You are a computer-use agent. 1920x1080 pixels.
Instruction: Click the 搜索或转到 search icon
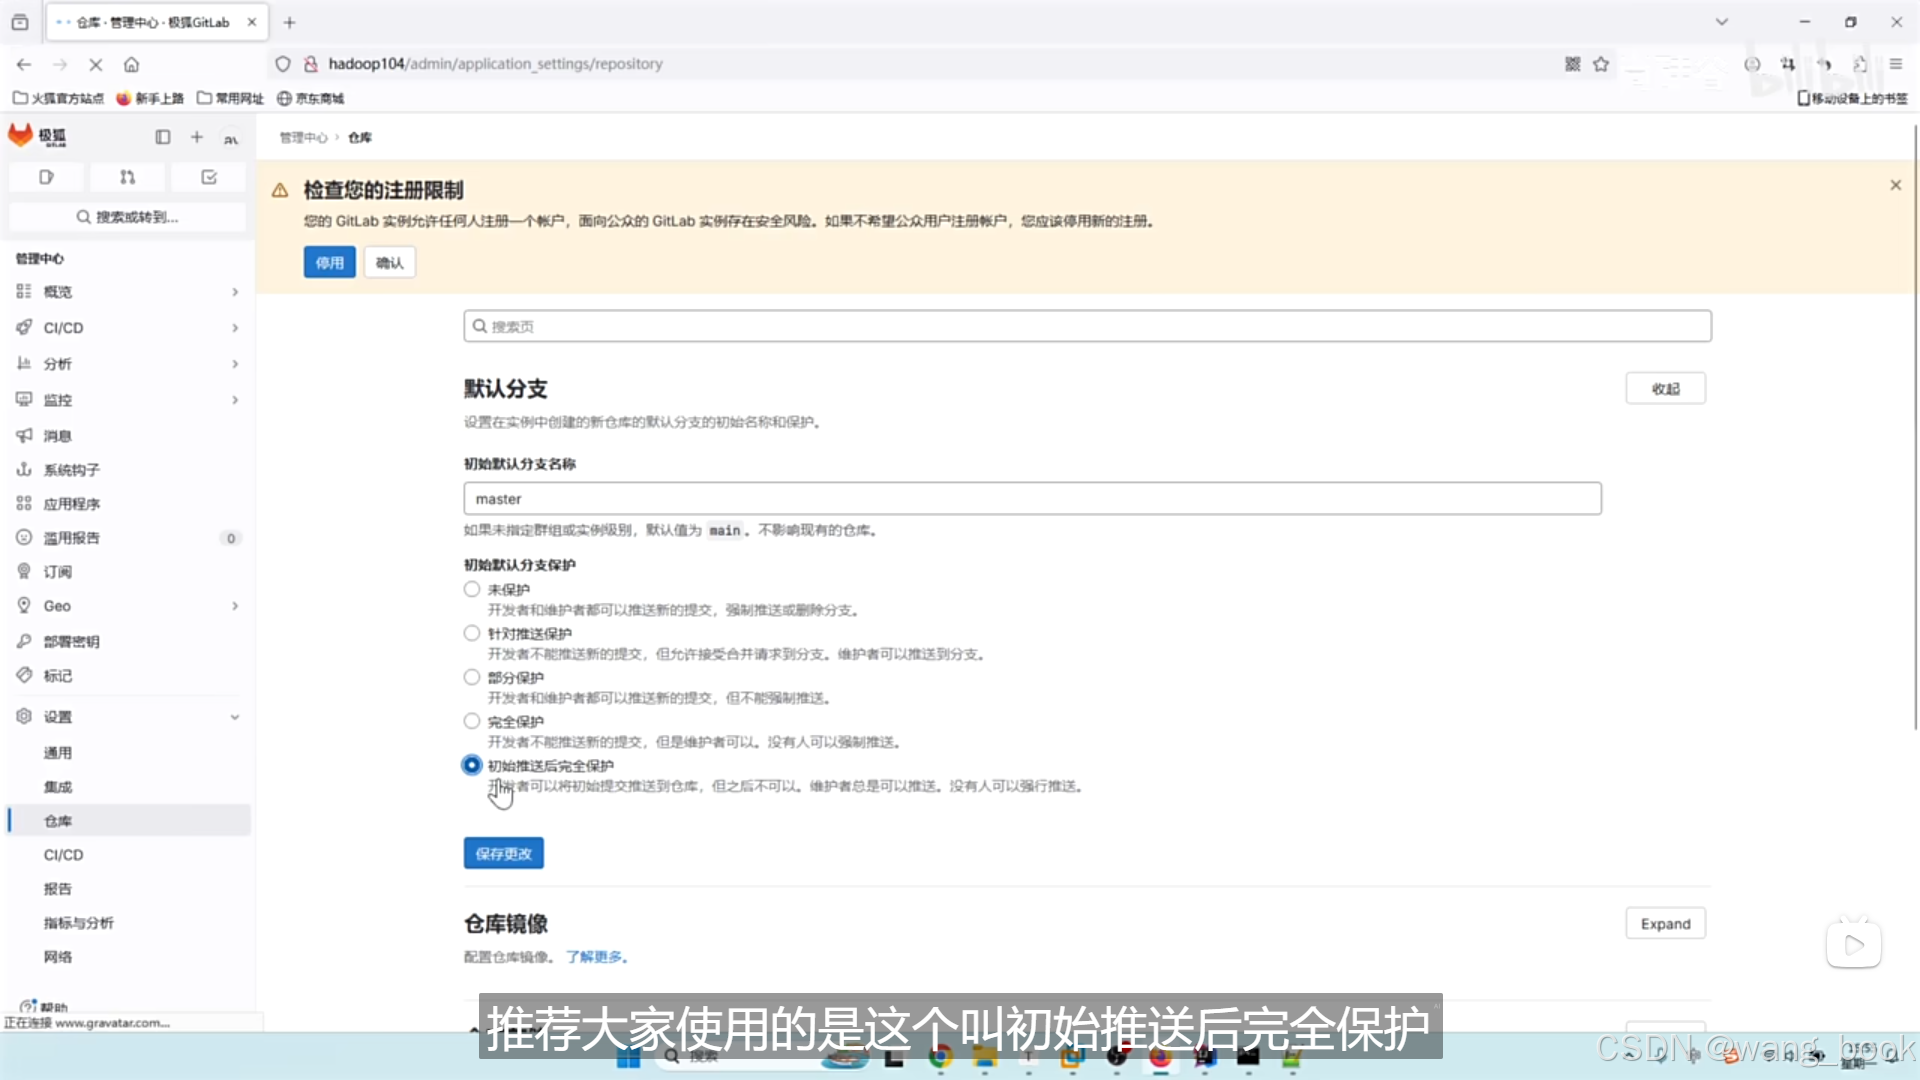coord(82,216)
